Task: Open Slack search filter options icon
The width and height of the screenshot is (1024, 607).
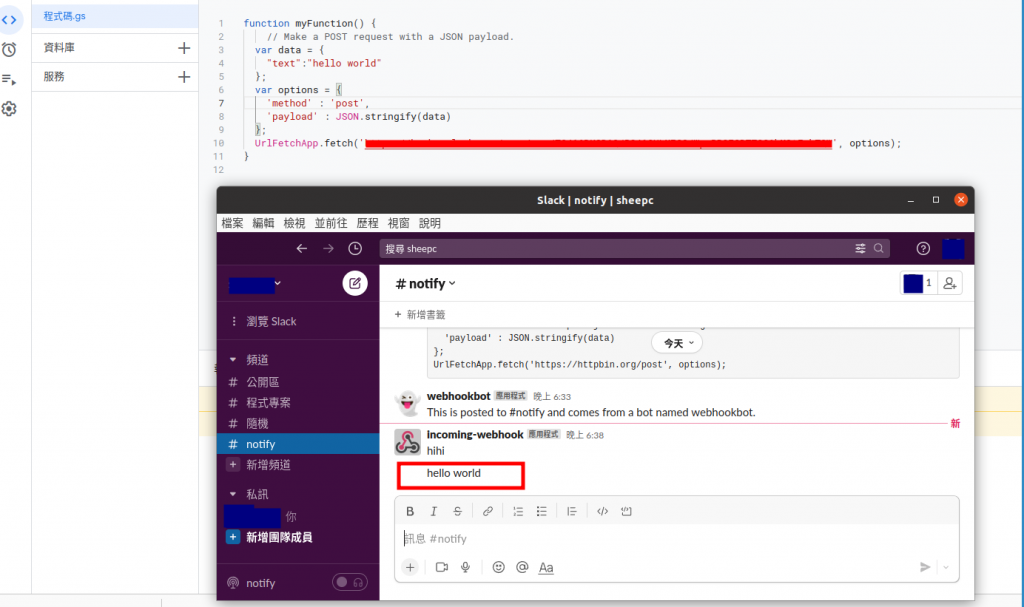Action: click(860, 248)
